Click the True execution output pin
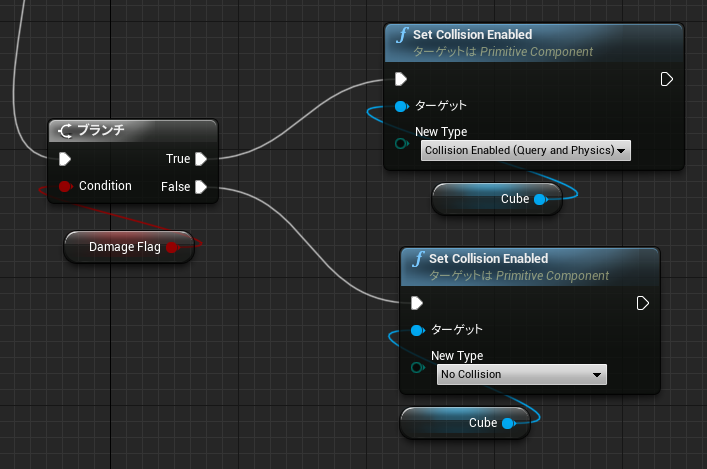This screenshot has height=469, width=707. [201, 159]
